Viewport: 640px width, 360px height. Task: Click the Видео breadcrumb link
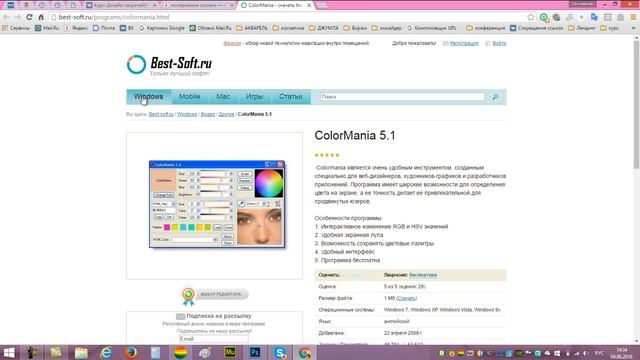pyautogui.click(x=208, y=114)
